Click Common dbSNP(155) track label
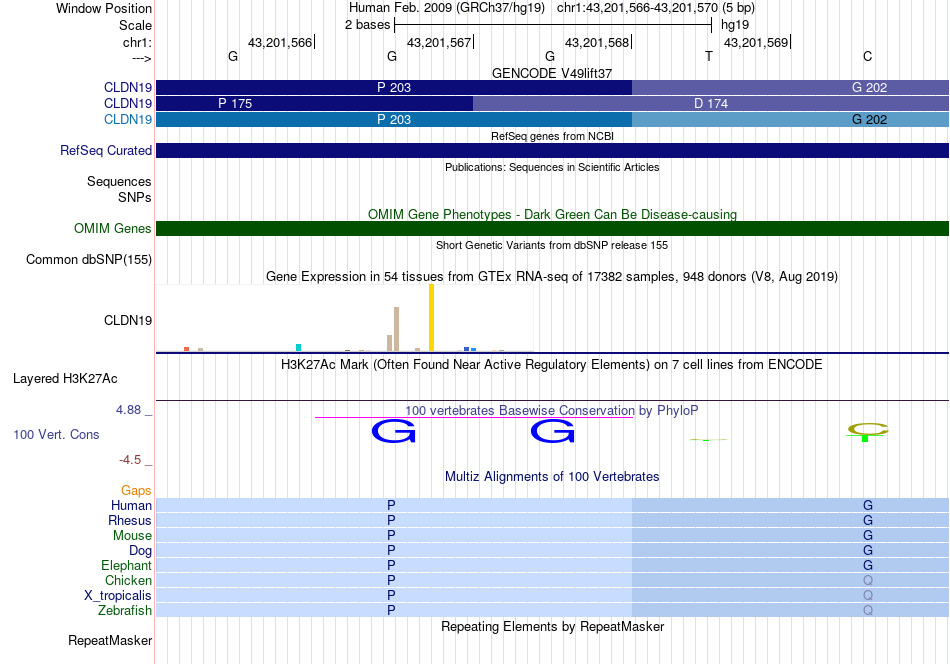The width and height of the screenshot is (950, 664). click(x=89, y=259)
